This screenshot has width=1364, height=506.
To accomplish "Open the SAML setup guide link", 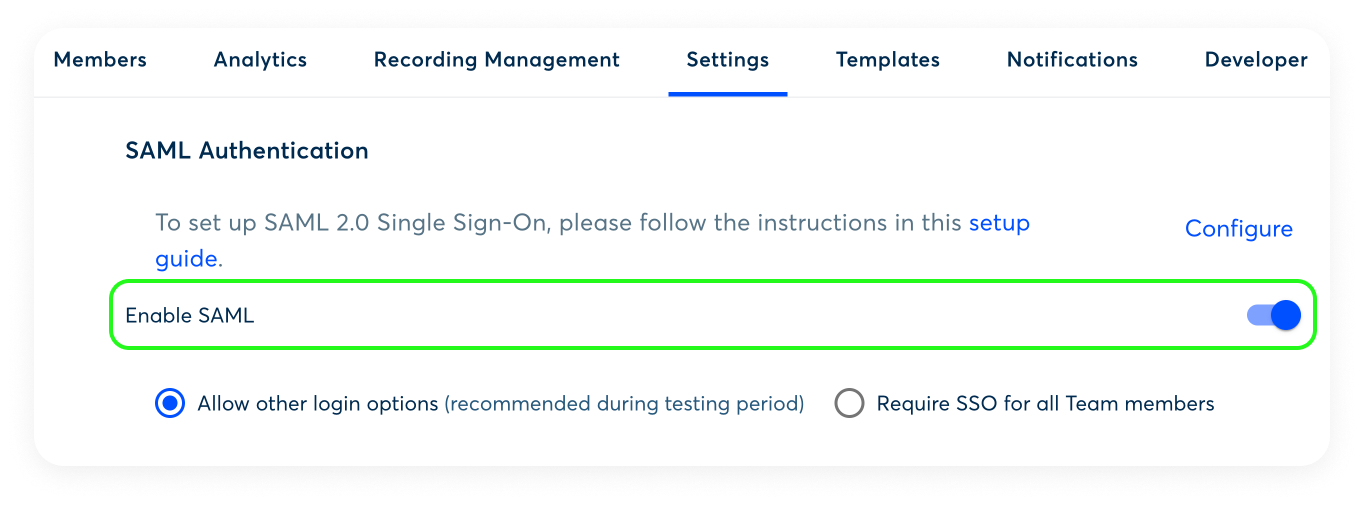I will click(x=998, y=223).
